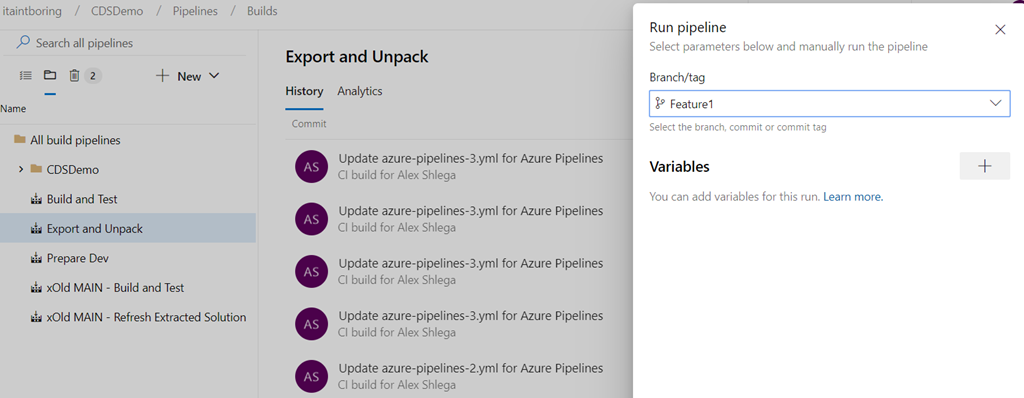The height and width of the screenshot is (398, 1024).
Task: Switch to folder view icon
Action: coord(50,75)
